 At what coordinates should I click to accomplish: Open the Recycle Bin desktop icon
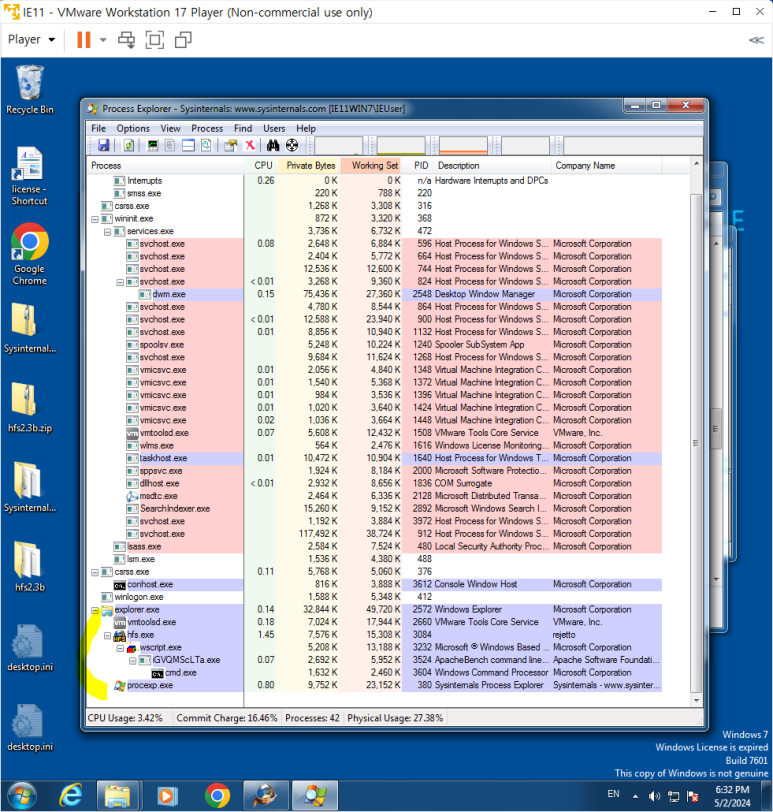coord(30,89)
